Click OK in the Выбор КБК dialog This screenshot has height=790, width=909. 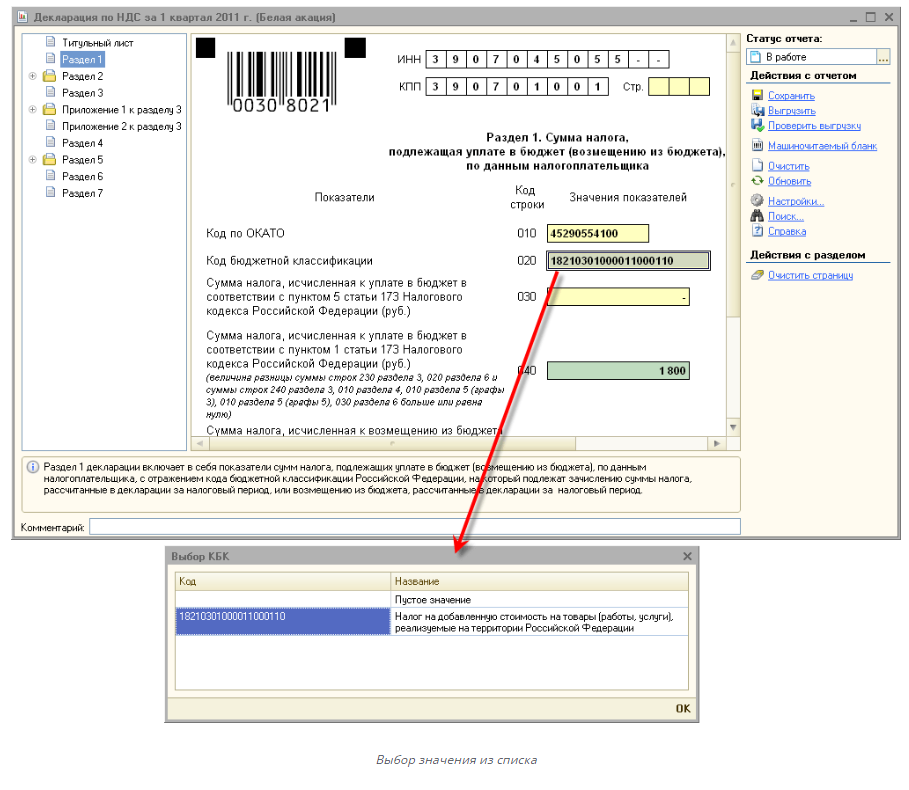682,708
